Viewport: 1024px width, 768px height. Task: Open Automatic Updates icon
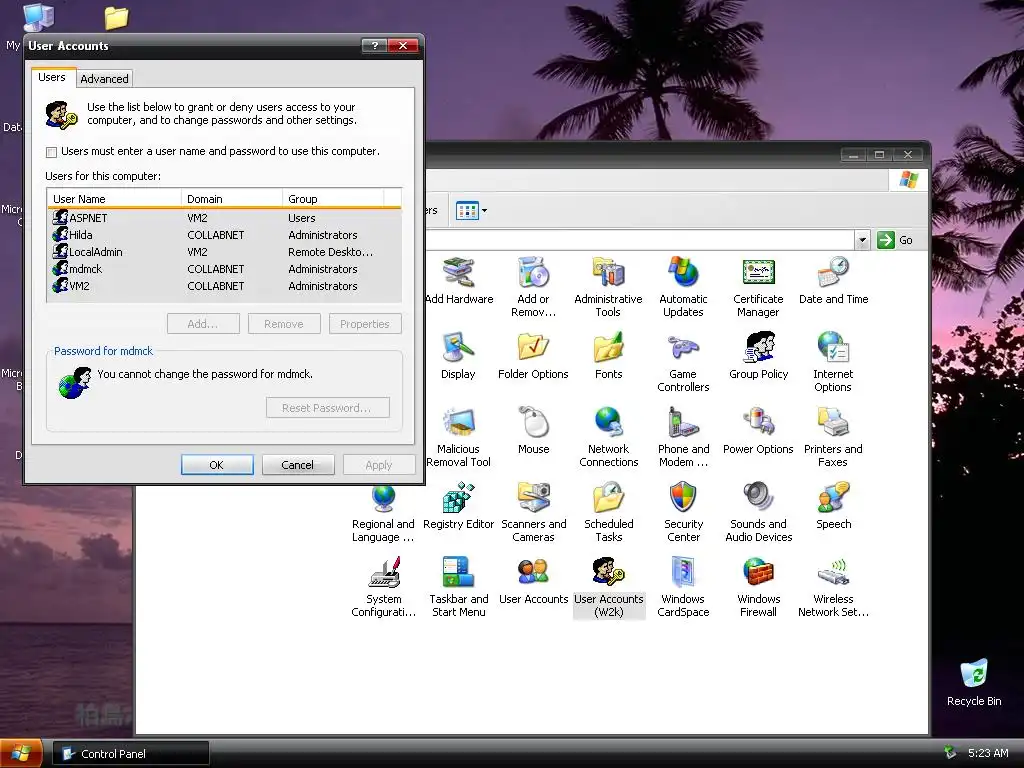point(683,287)
